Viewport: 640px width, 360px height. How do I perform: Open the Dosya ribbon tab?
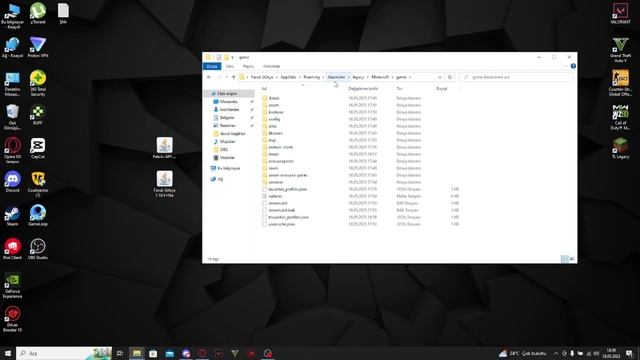pos(212,66)
